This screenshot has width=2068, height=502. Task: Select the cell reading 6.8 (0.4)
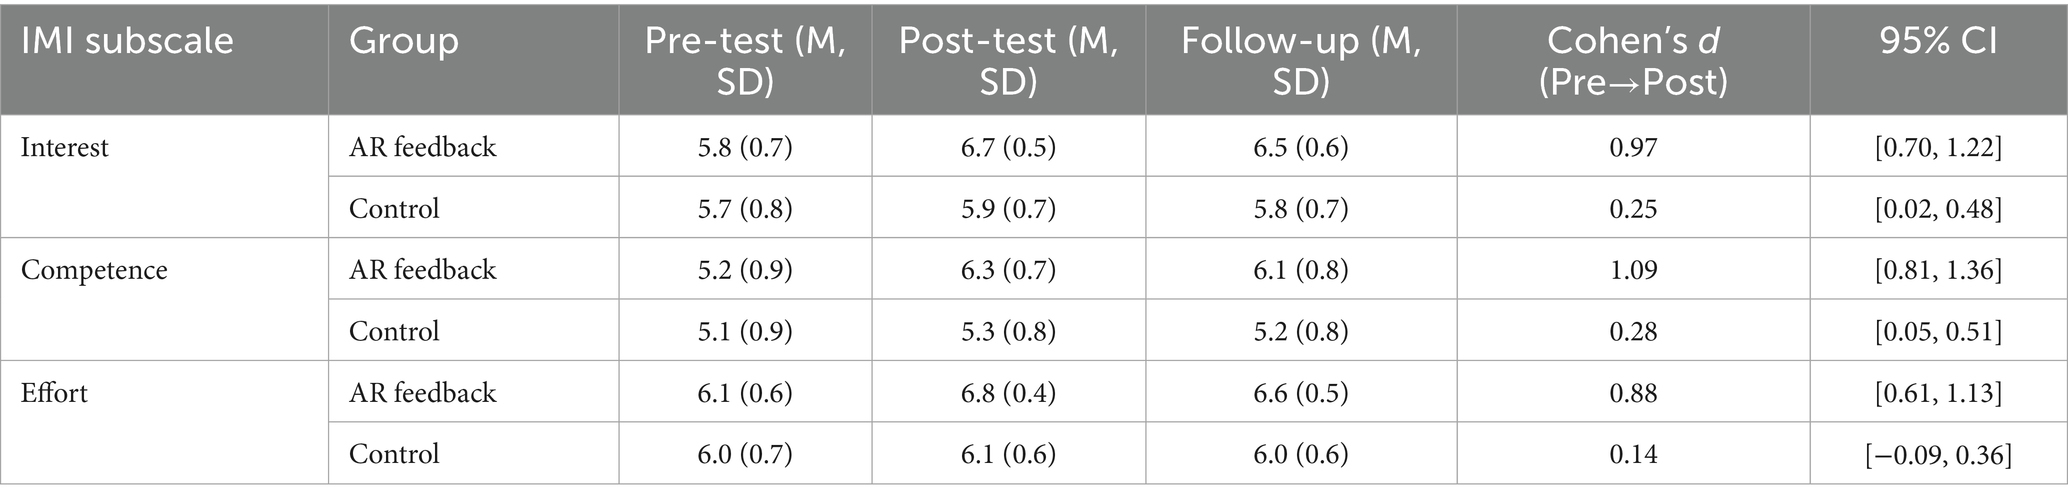(1008, 393)
